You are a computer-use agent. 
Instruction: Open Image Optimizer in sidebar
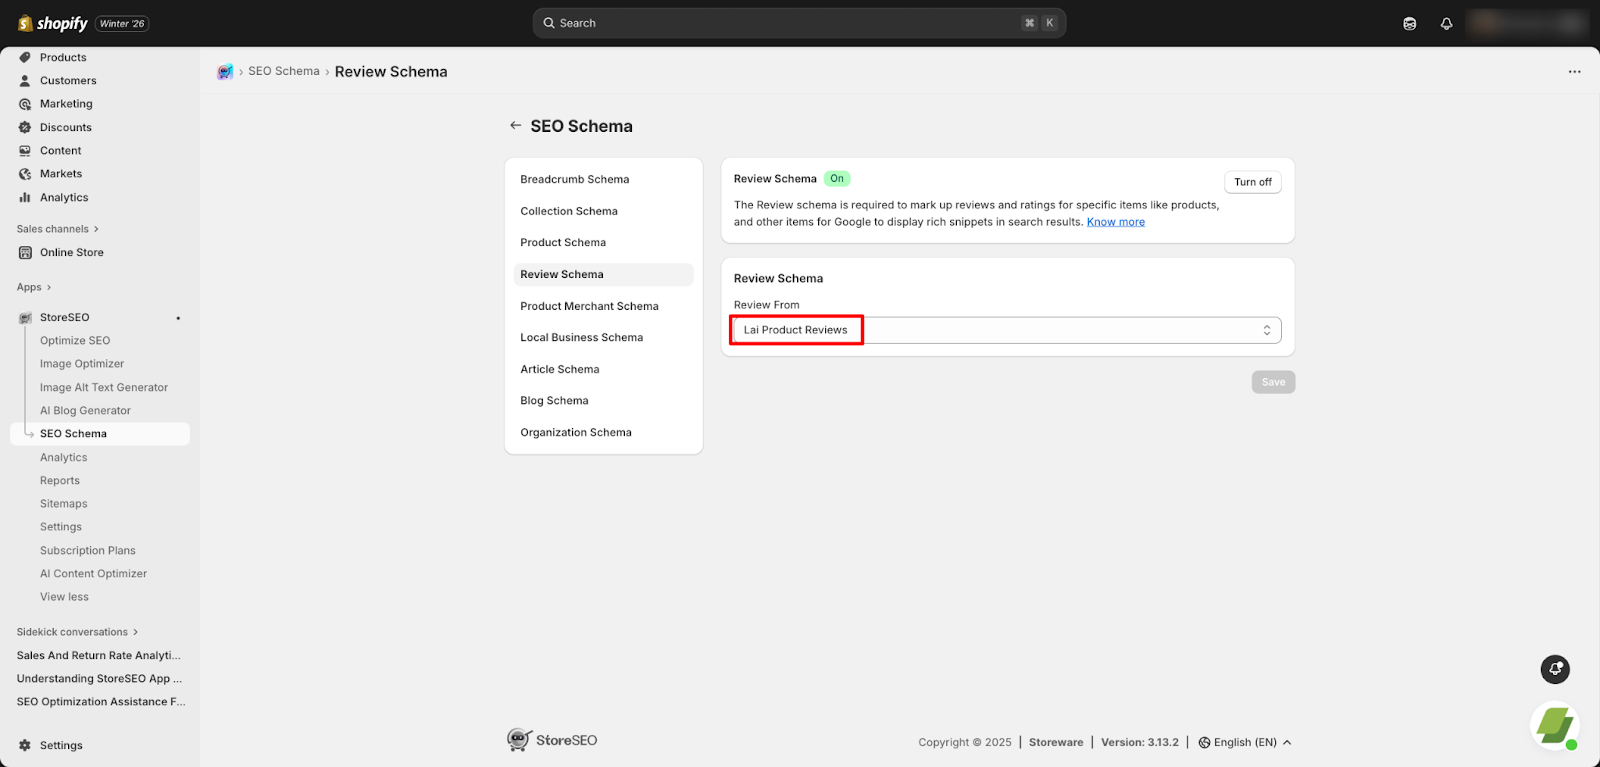[x=82, y=364]
